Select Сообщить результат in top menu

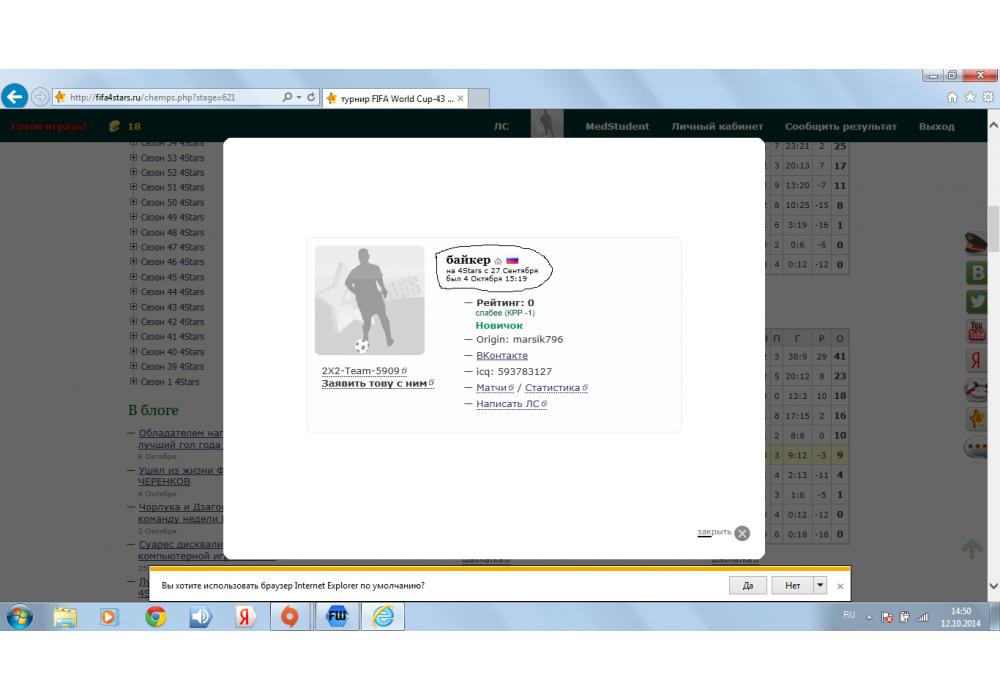[x=840, y=127]
